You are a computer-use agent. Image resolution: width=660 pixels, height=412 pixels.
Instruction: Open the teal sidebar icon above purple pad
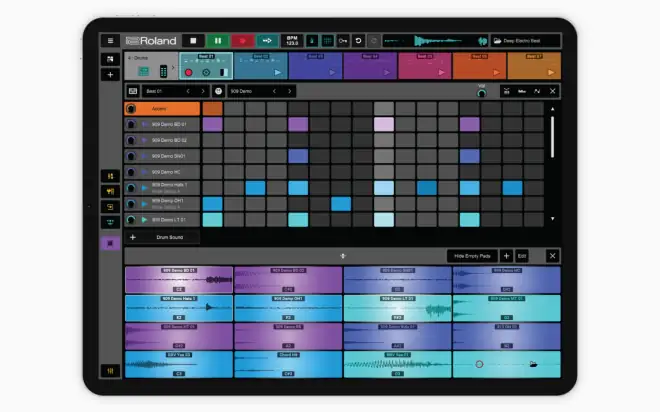(110, 222)
